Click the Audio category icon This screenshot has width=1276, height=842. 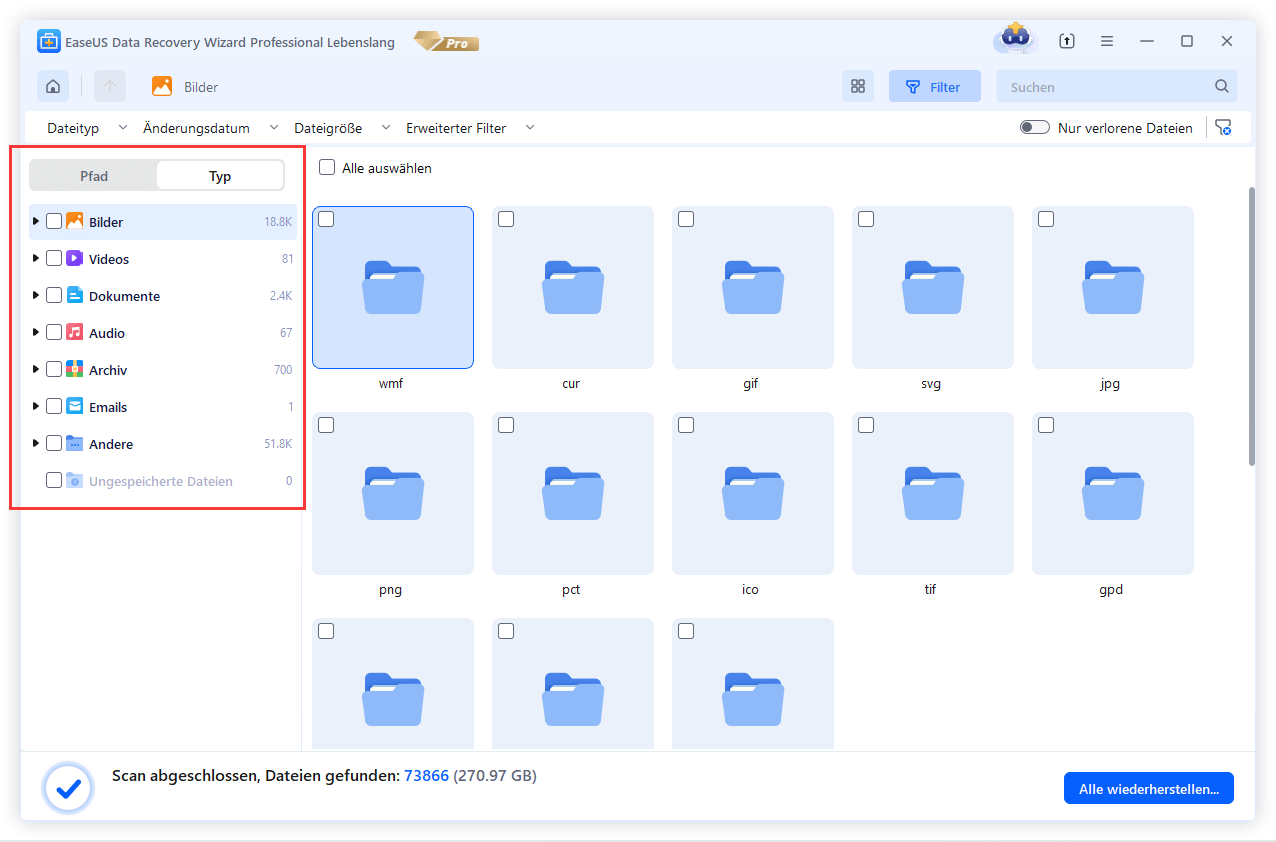point(75,333)
